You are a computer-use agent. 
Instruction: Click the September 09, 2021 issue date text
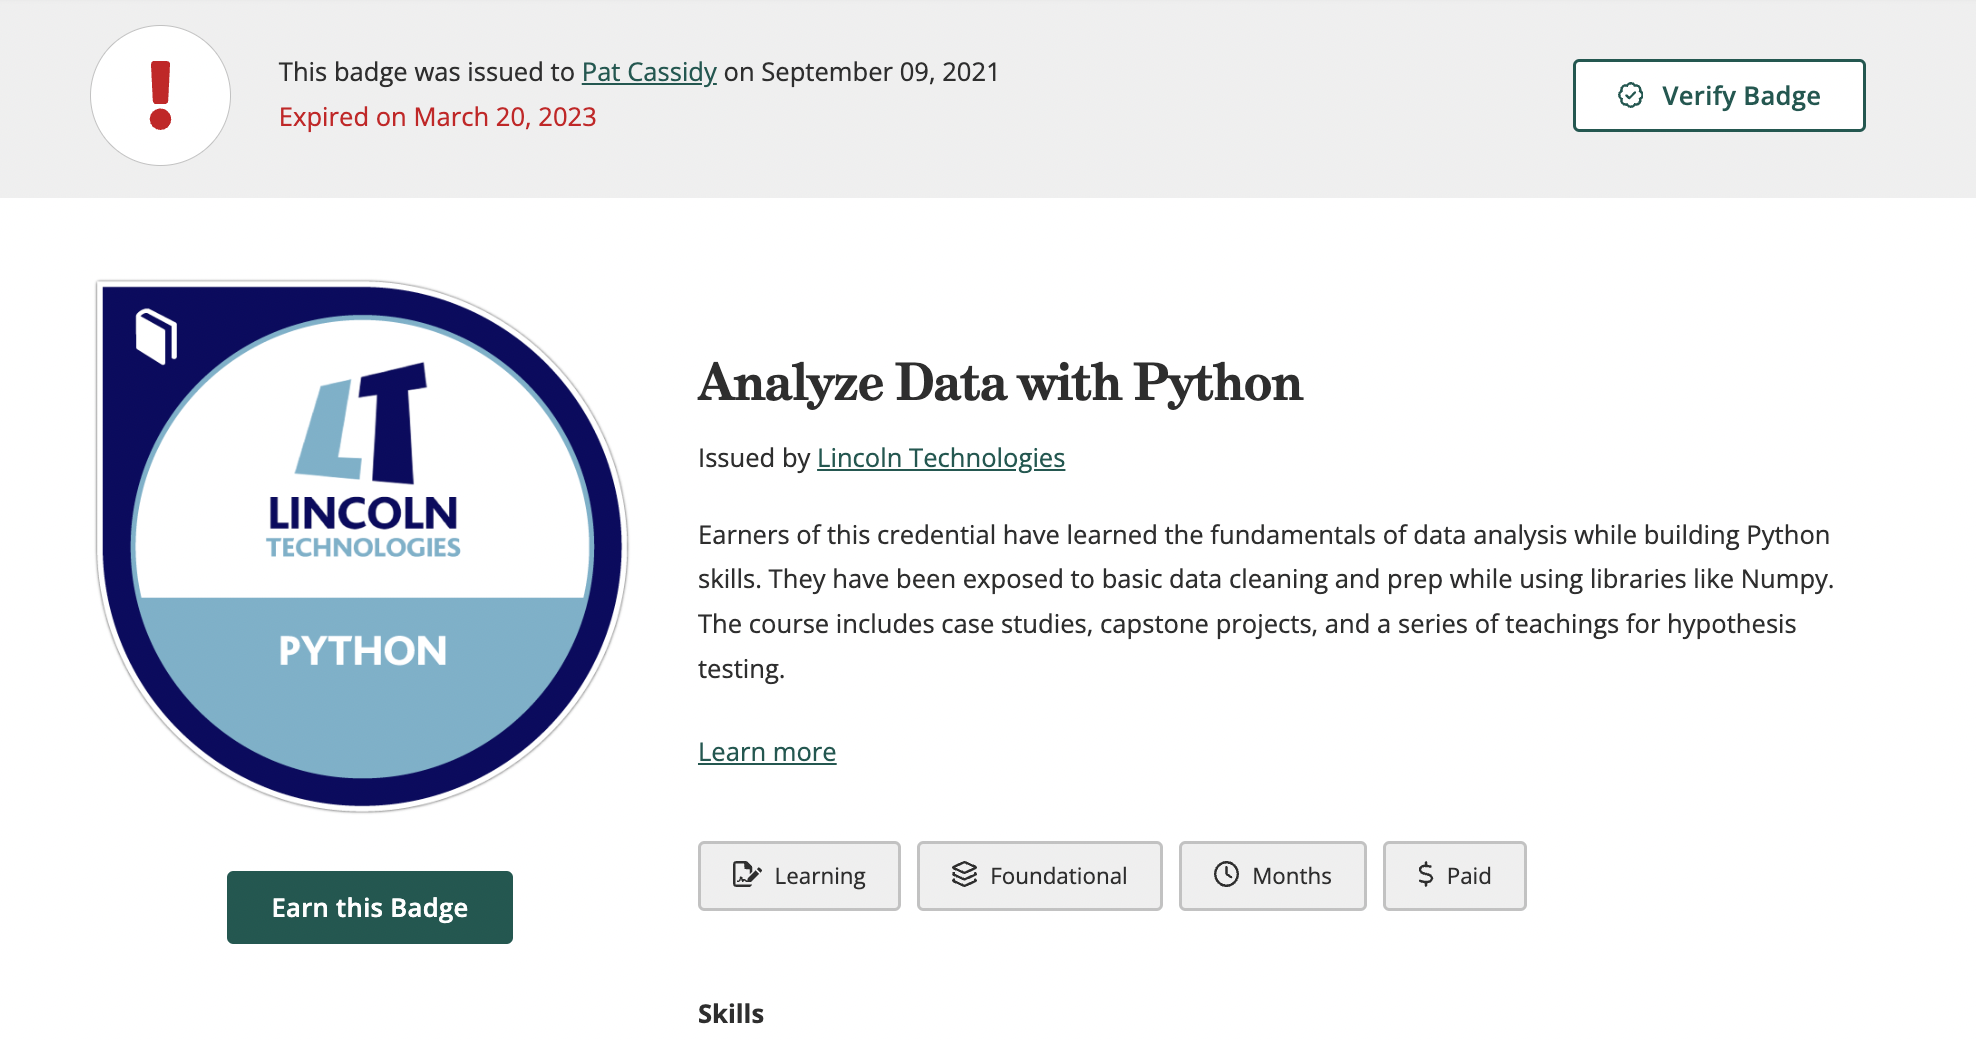(880, 72)
